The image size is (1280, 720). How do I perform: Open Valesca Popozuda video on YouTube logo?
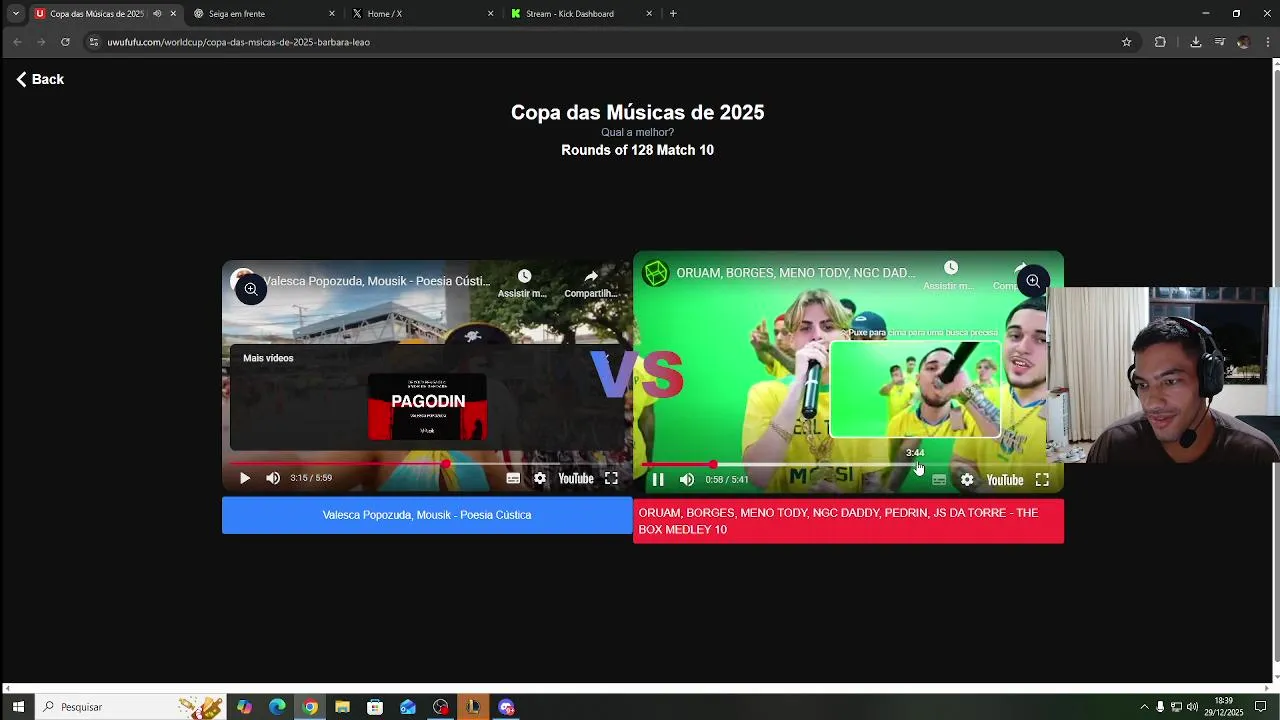tap(576, 478)
